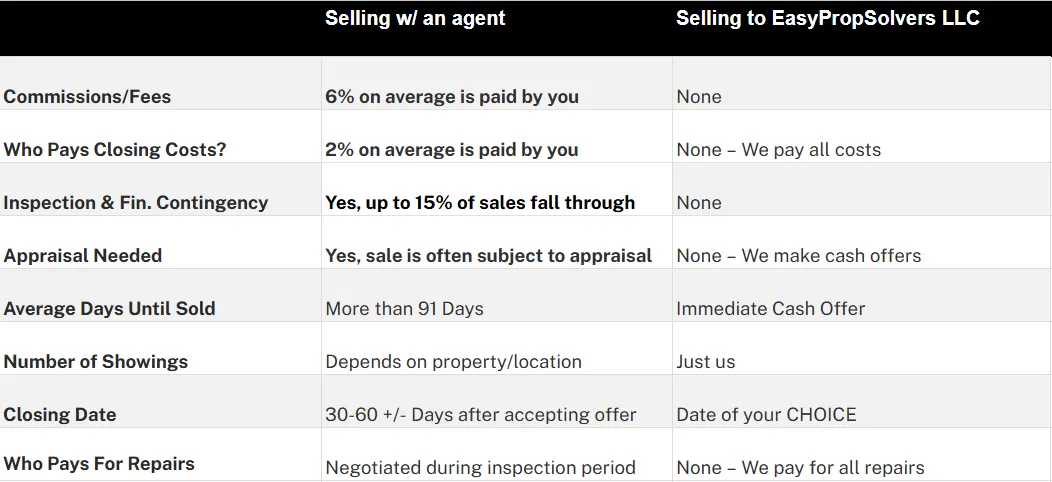The image size is (1052, 482).
Task: Select the Commissions/Fees row label
Action: tap(87, 97)
